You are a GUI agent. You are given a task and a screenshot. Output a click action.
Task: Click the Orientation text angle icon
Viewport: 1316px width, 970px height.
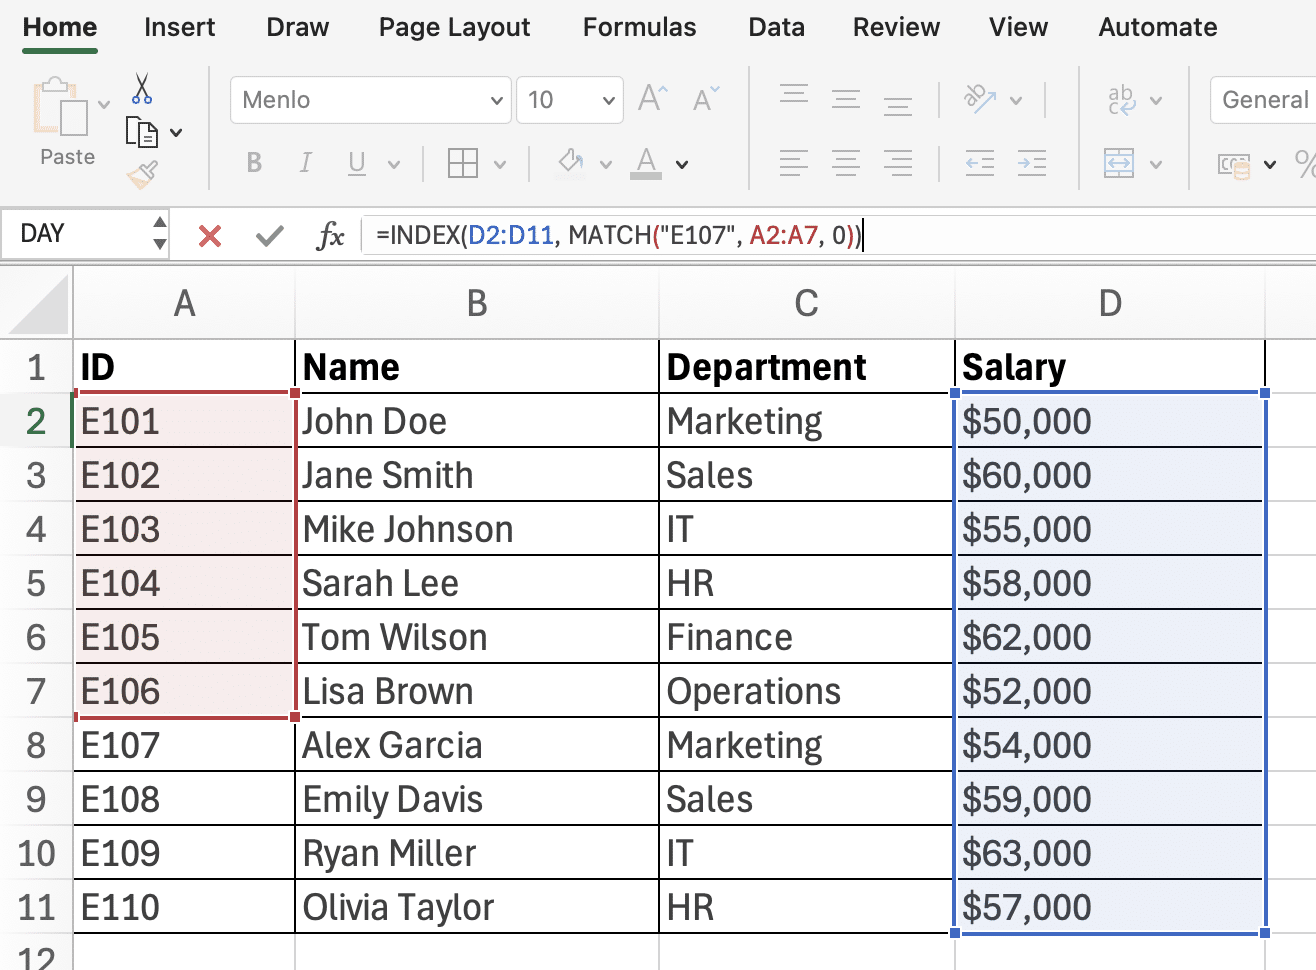[980, 98]
